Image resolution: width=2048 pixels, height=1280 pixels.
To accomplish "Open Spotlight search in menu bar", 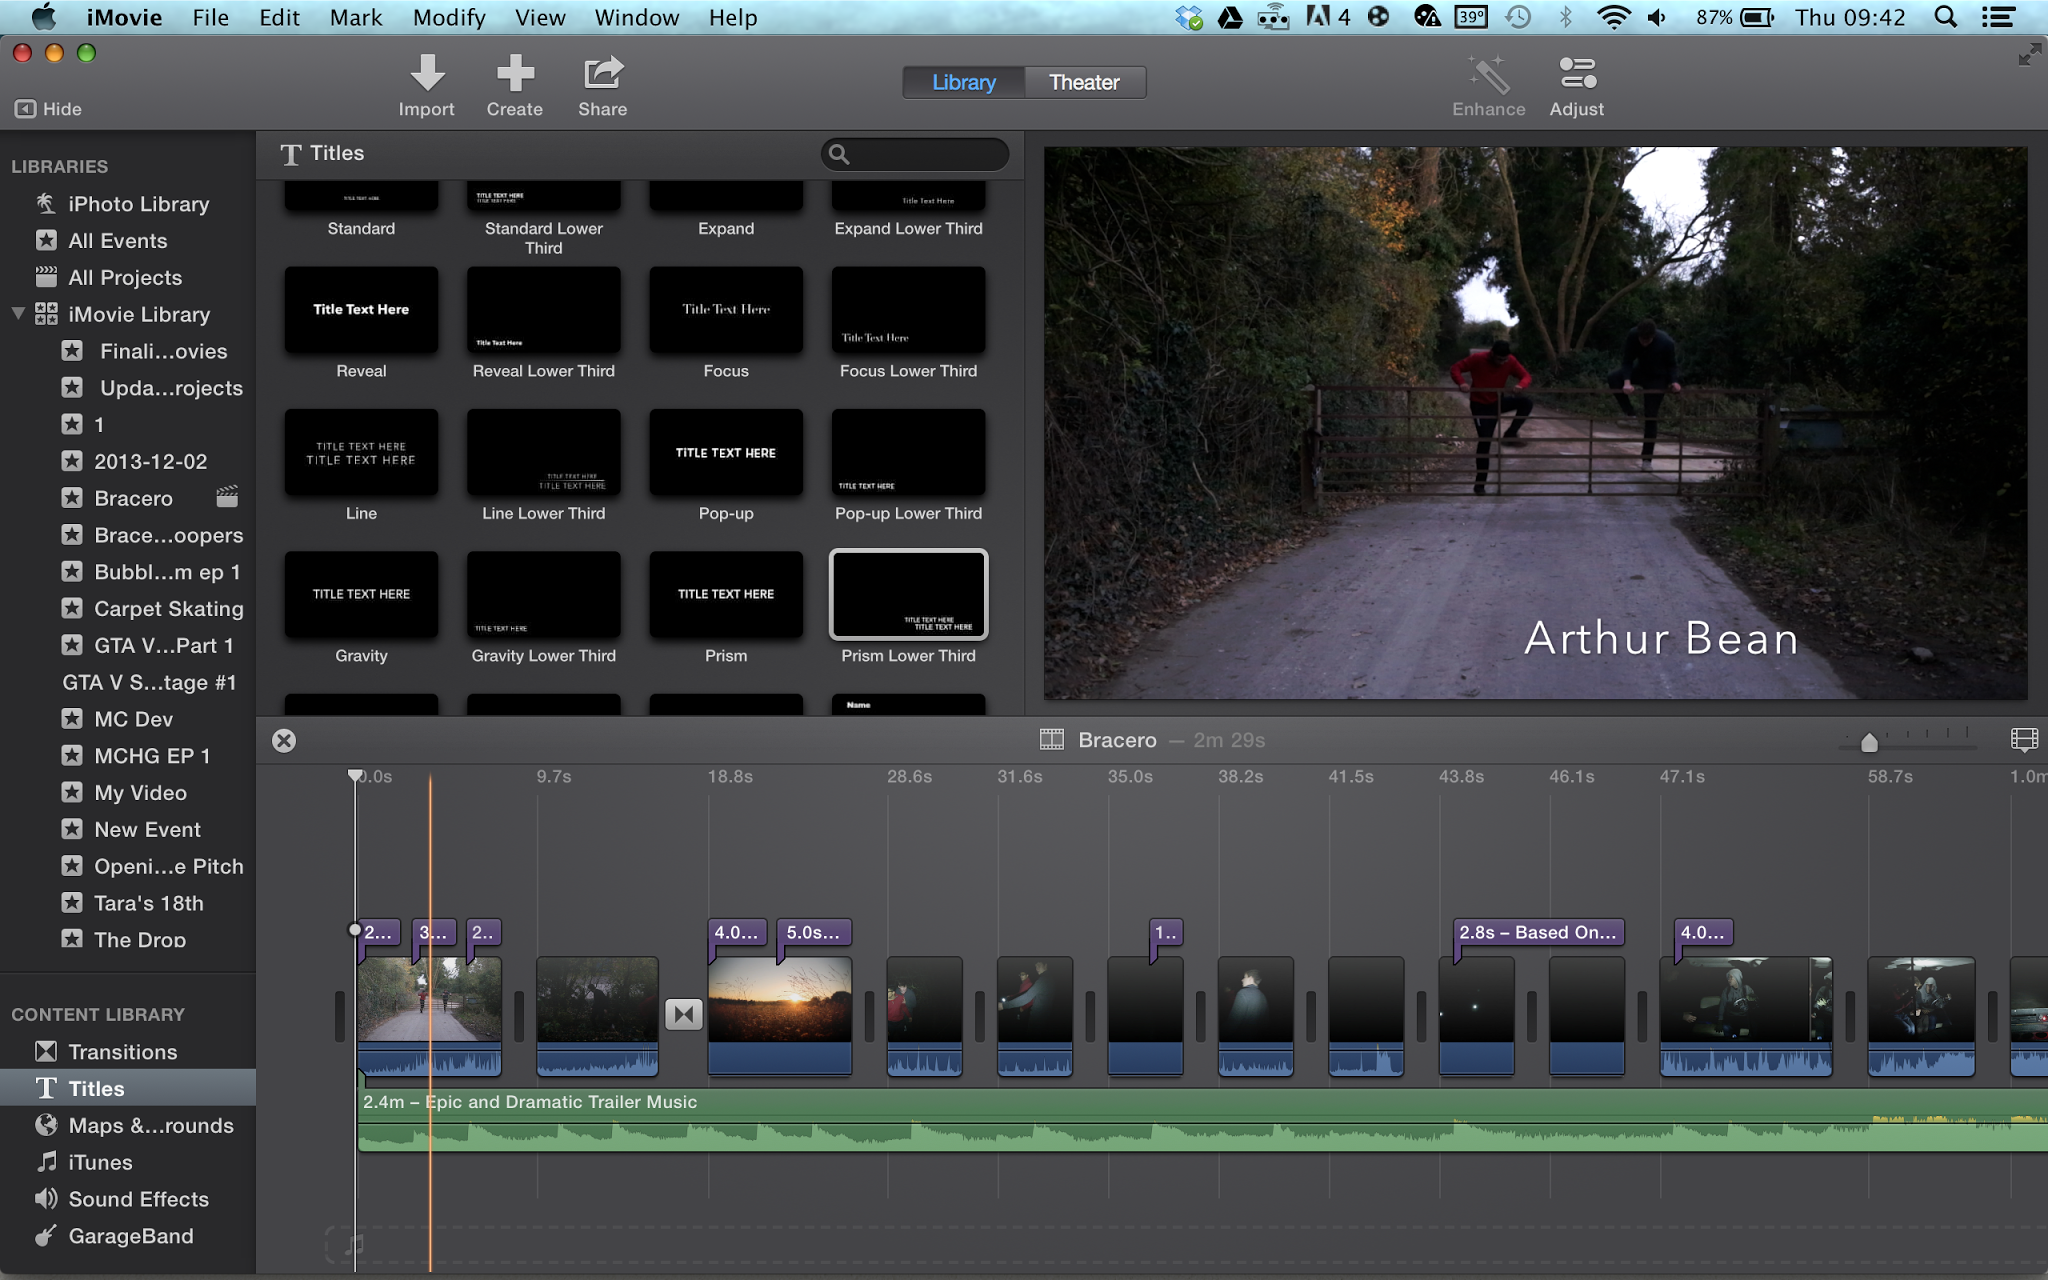I will (x=1945, y=17).
